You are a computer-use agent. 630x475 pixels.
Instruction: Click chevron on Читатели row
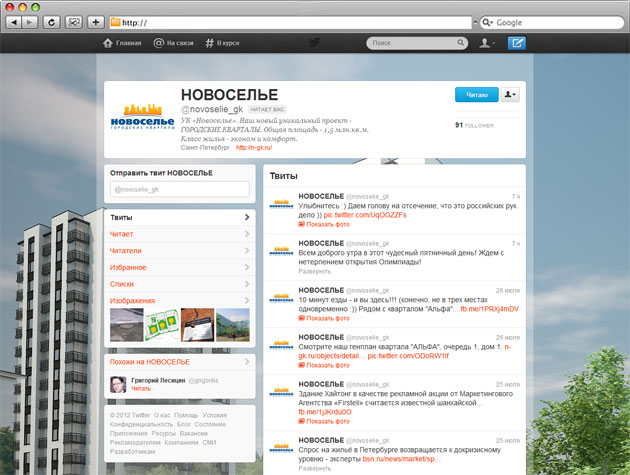click(247, 251)
